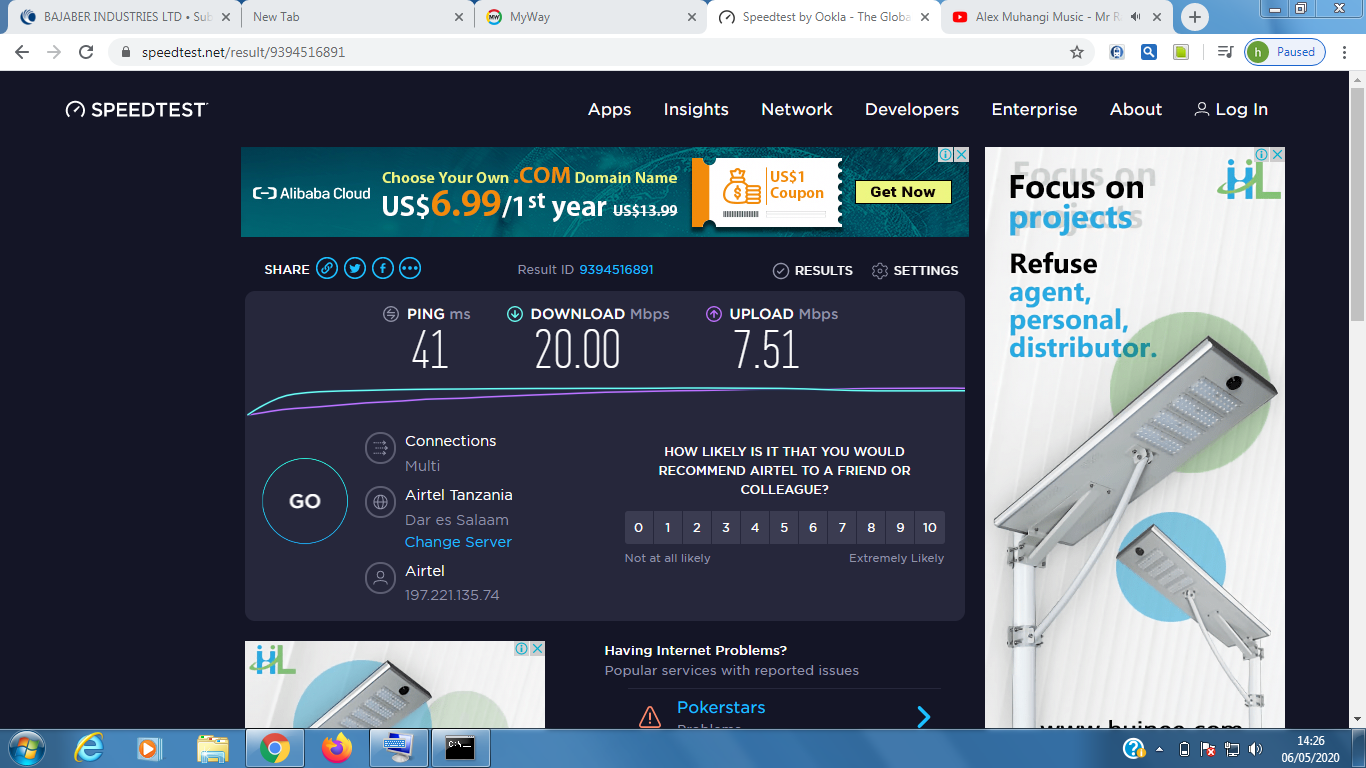Screen dimensions: 1366x768
Task: Bookmark this page with star icon
Action: coord(1077,52)
